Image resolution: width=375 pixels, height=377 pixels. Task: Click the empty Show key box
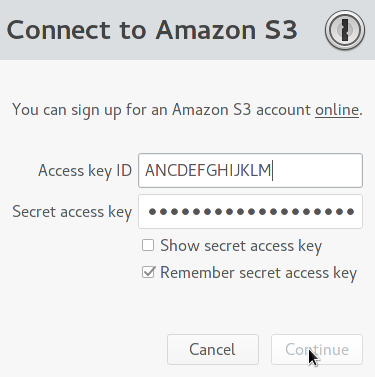(x=148, y=245)
